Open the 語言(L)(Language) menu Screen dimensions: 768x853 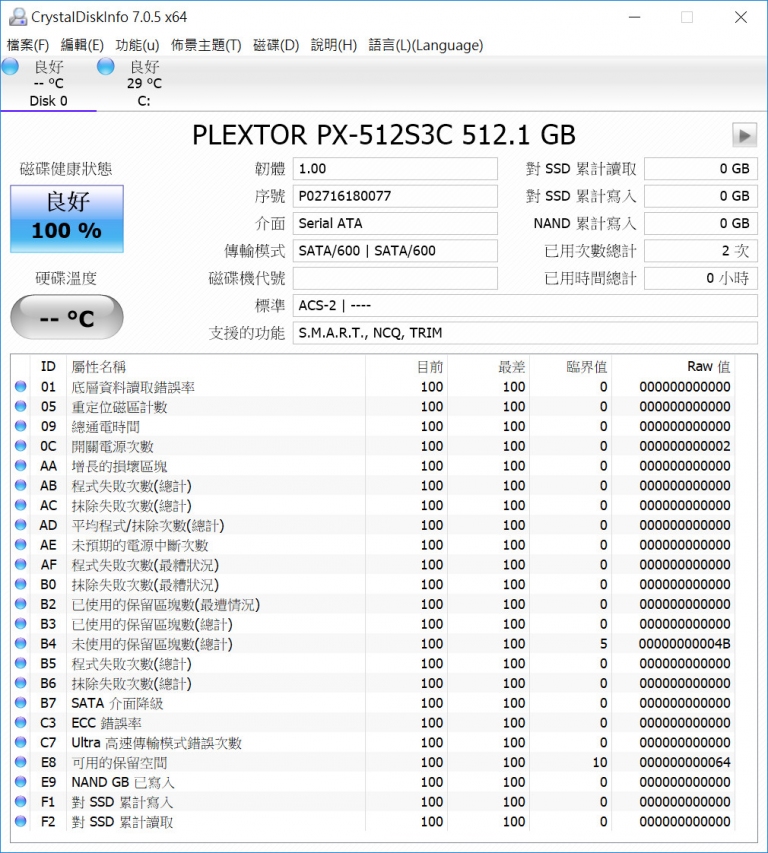[426, 45]
